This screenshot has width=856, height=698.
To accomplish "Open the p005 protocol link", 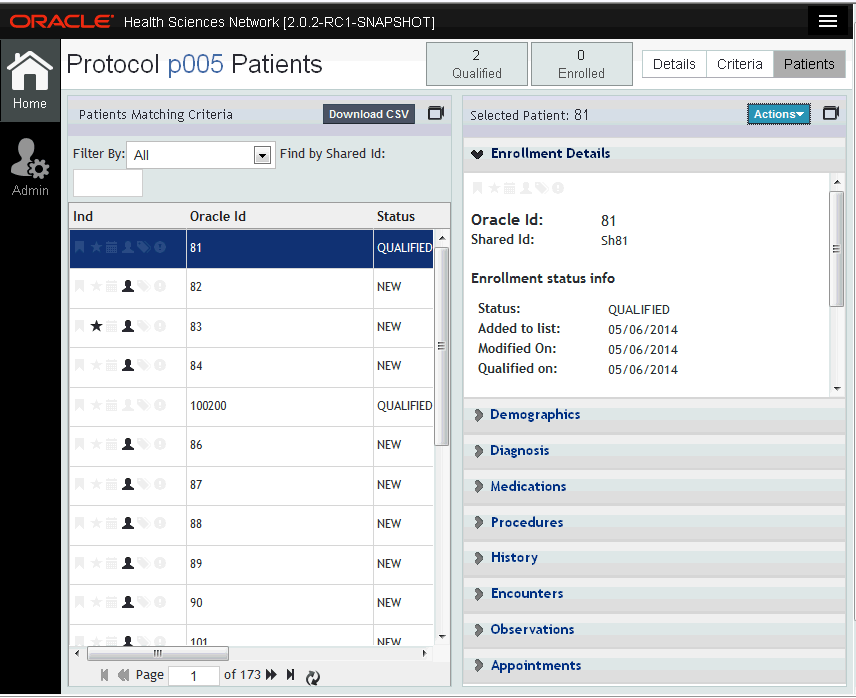I will tap(195, 64).
